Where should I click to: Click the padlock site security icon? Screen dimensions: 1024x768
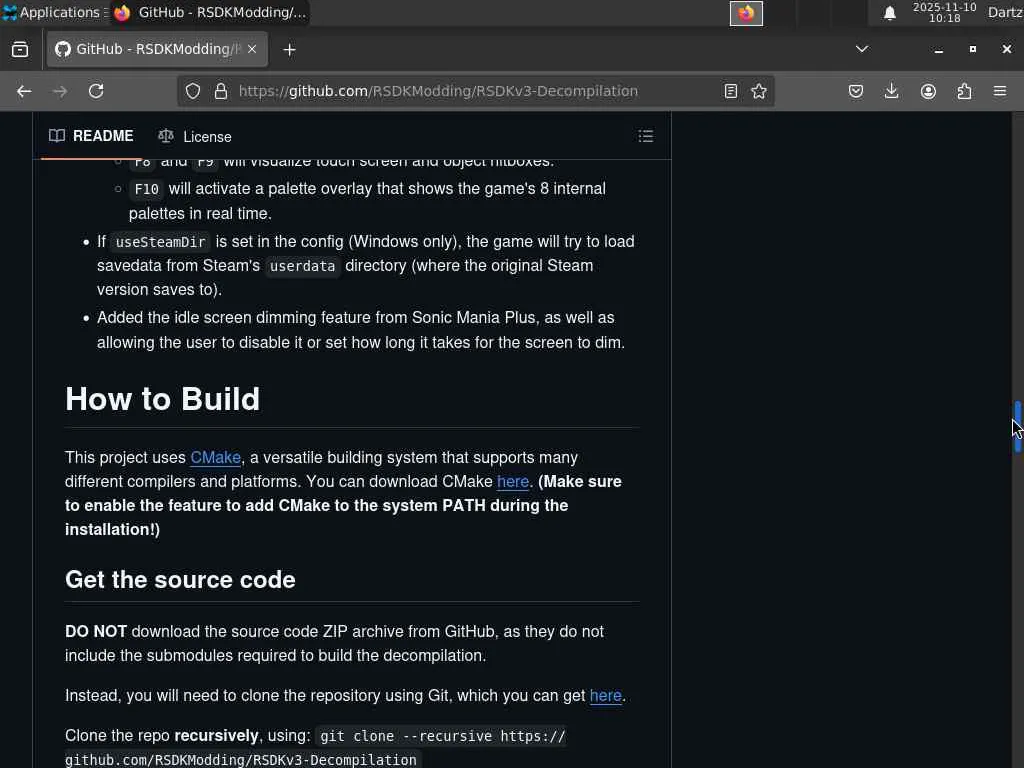(221, 91)
